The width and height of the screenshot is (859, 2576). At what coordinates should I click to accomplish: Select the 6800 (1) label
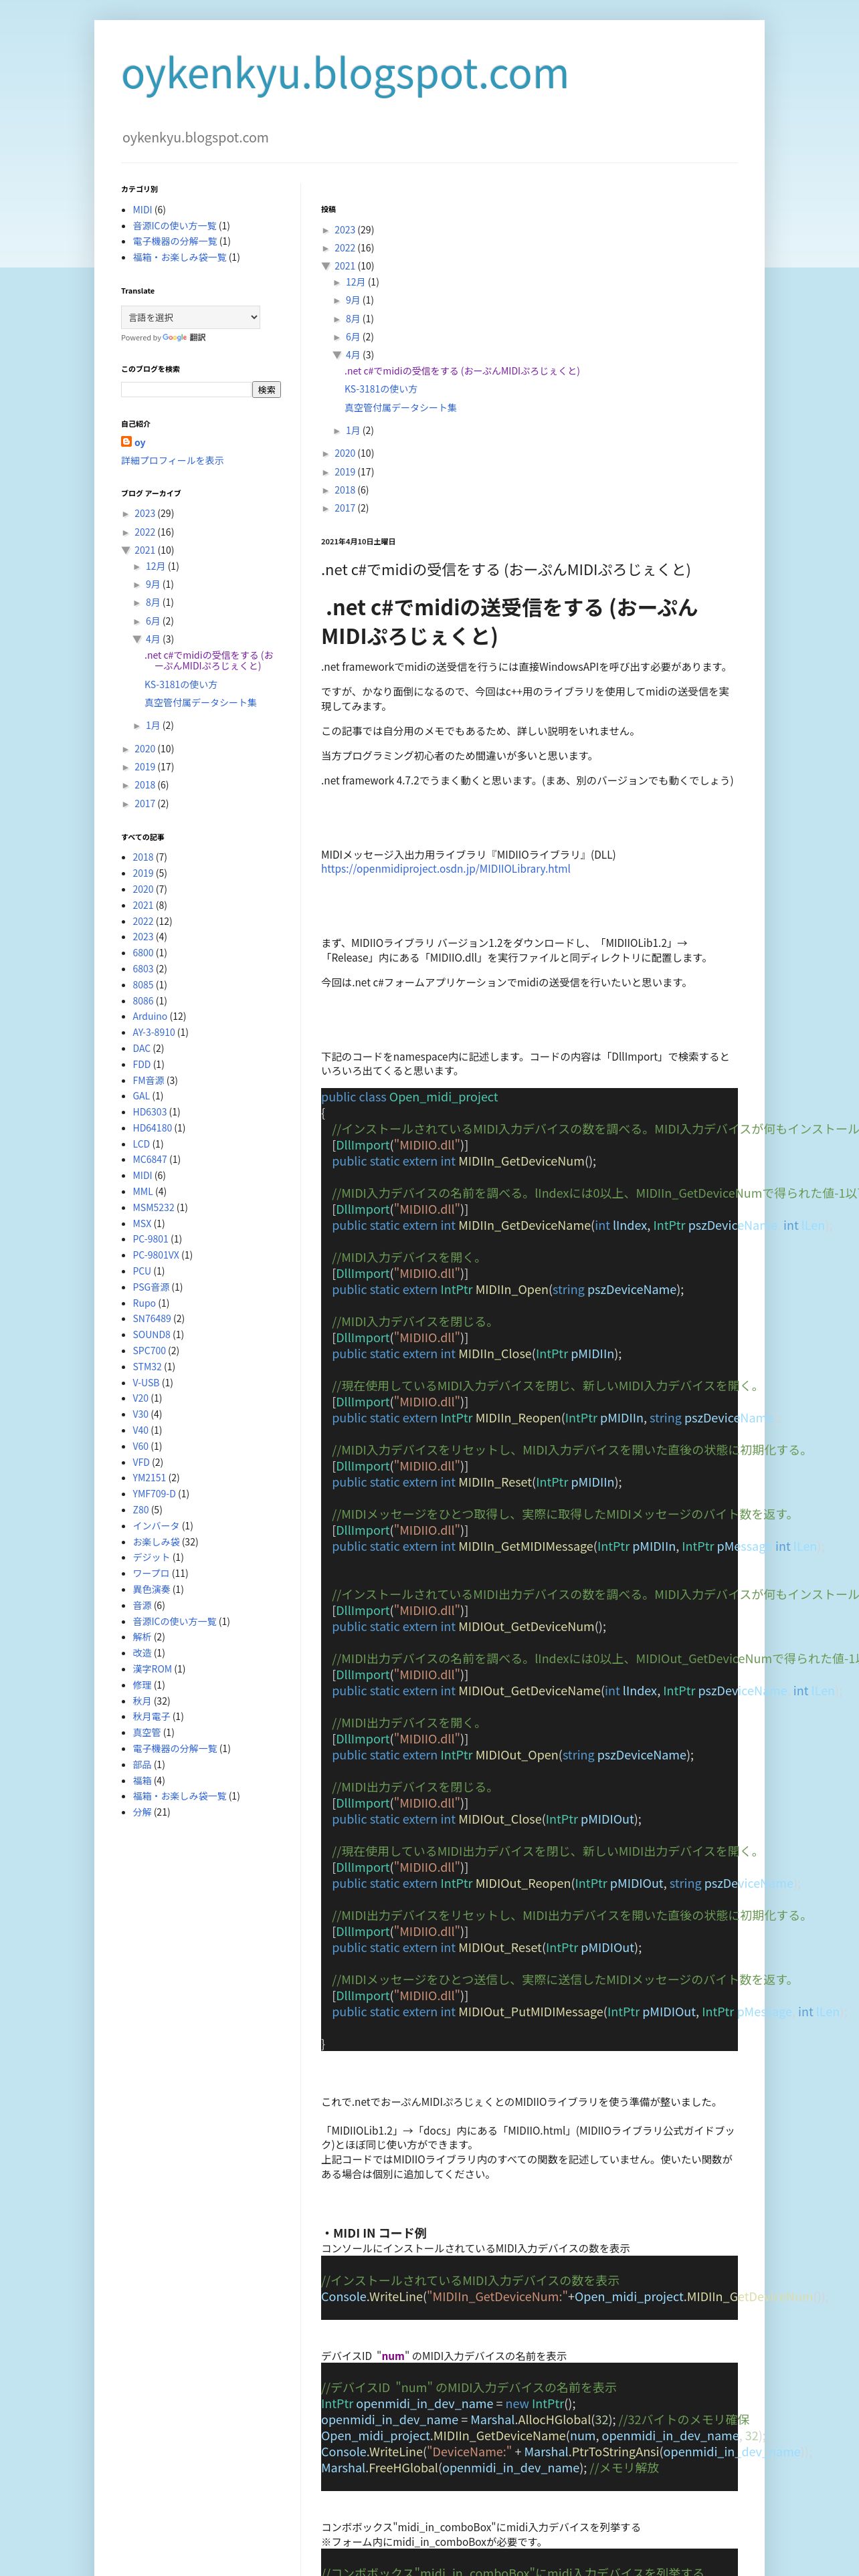point(143,953)
